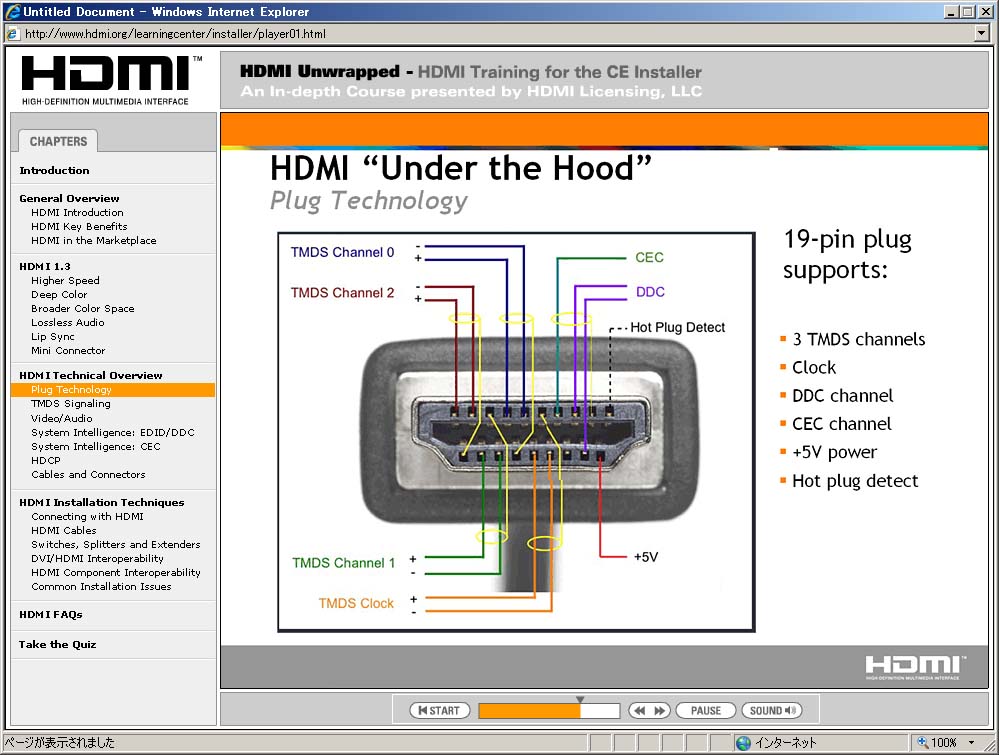
Task: Click the fast-forward arrow in the player controls
Action: 660,710
